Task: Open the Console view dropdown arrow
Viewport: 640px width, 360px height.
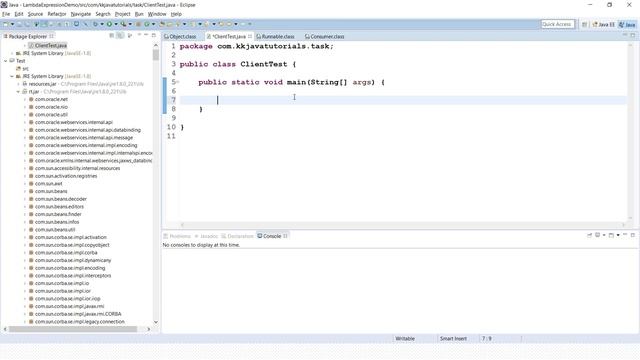Action: tap(618, 236)
